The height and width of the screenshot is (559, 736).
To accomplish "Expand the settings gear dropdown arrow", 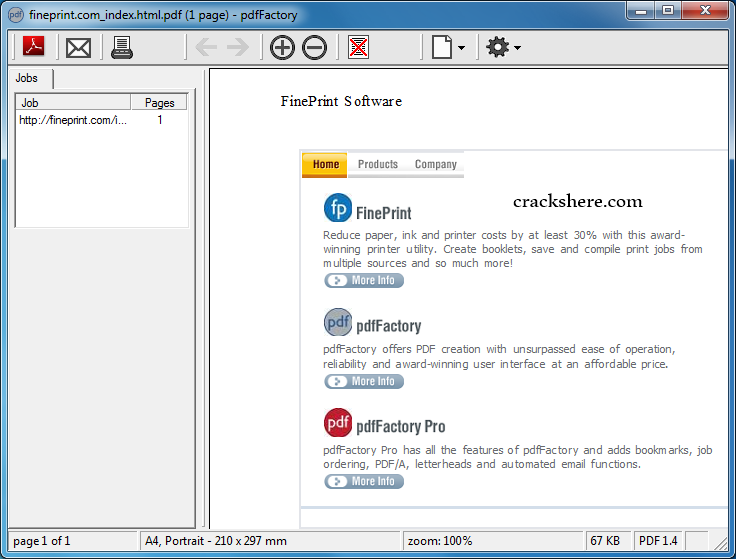I will (517, 48).
